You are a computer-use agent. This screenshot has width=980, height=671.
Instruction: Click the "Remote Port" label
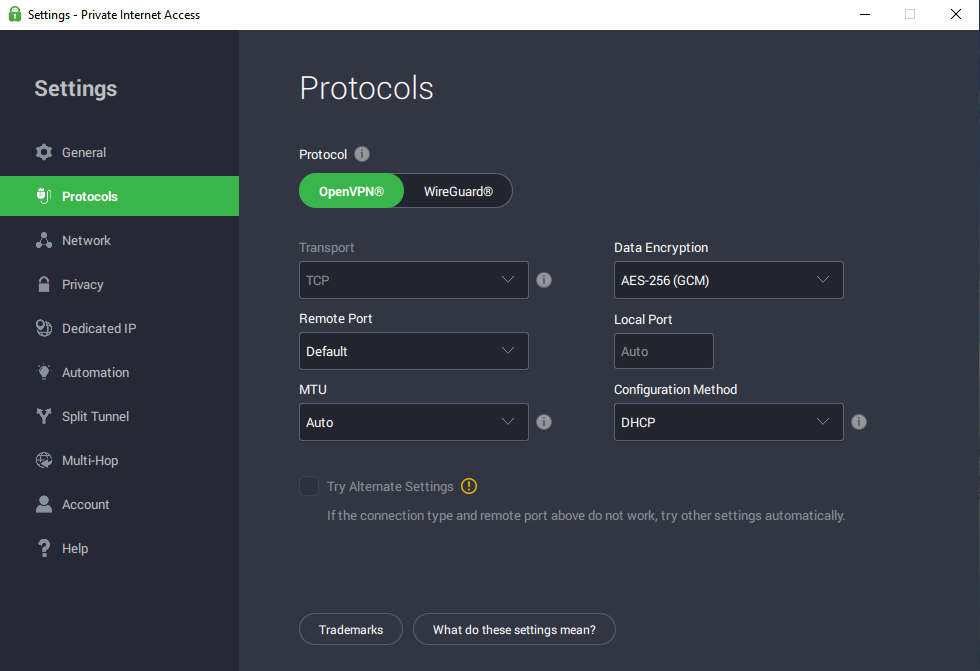pos(336,319)
